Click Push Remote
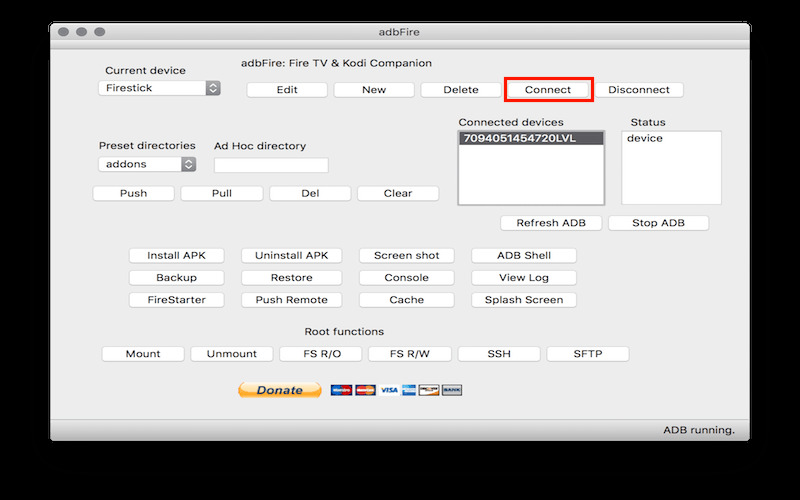Viewport: 800px width, 500px height. (291, 300)
